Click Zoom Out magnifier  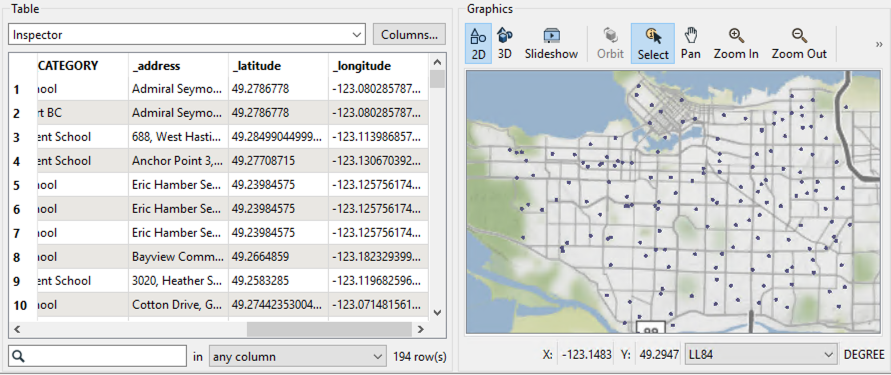[x=799, y=43]
